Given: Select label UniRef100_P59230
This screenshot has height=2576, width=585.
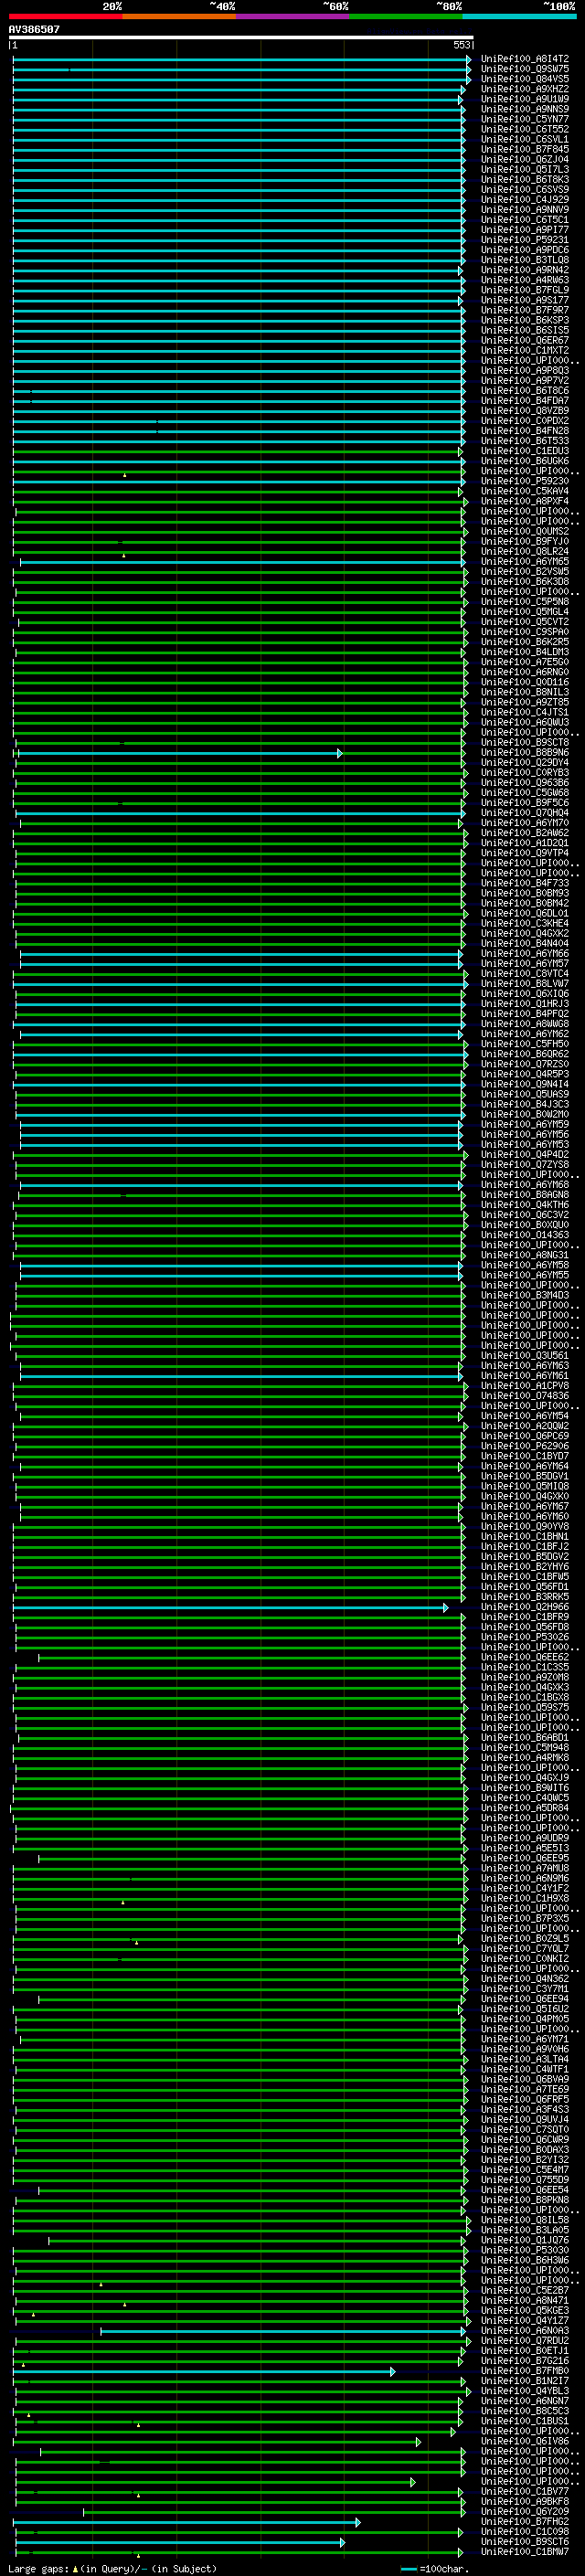Looking at the screenshot, I should (524, 481).
